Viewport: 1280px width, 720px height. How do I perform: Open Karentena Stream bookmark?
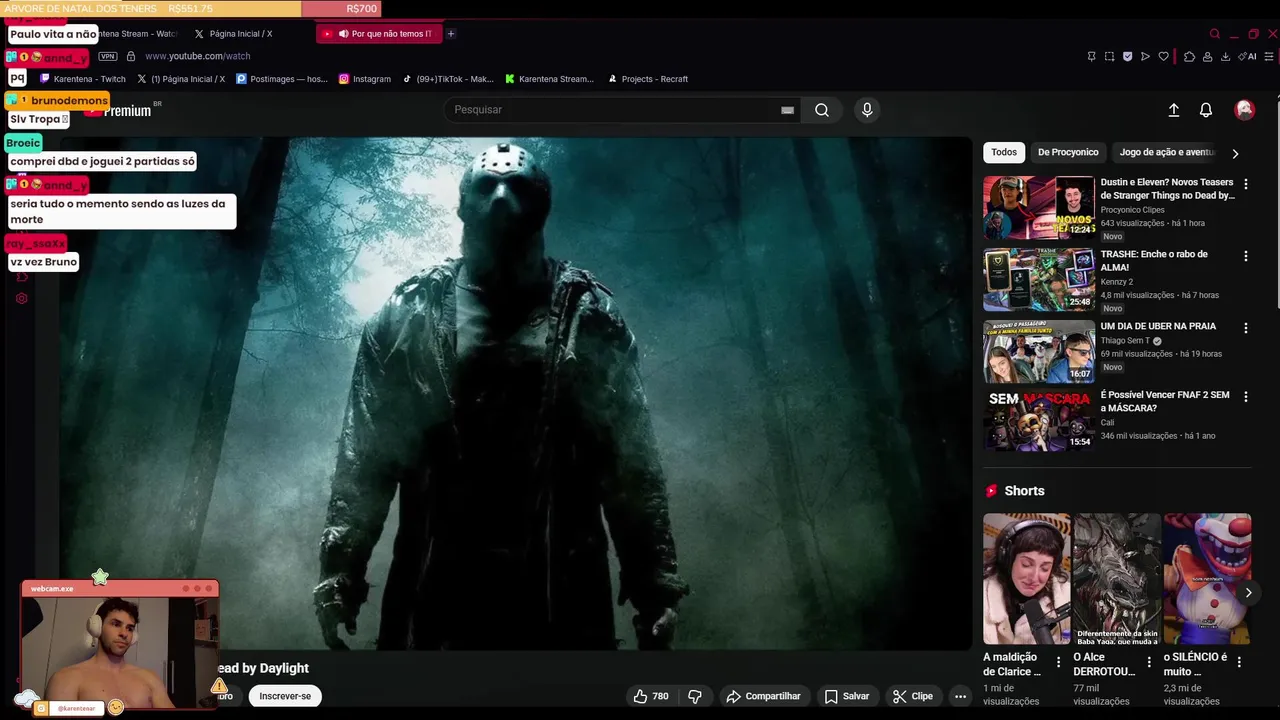pos(549,79)
